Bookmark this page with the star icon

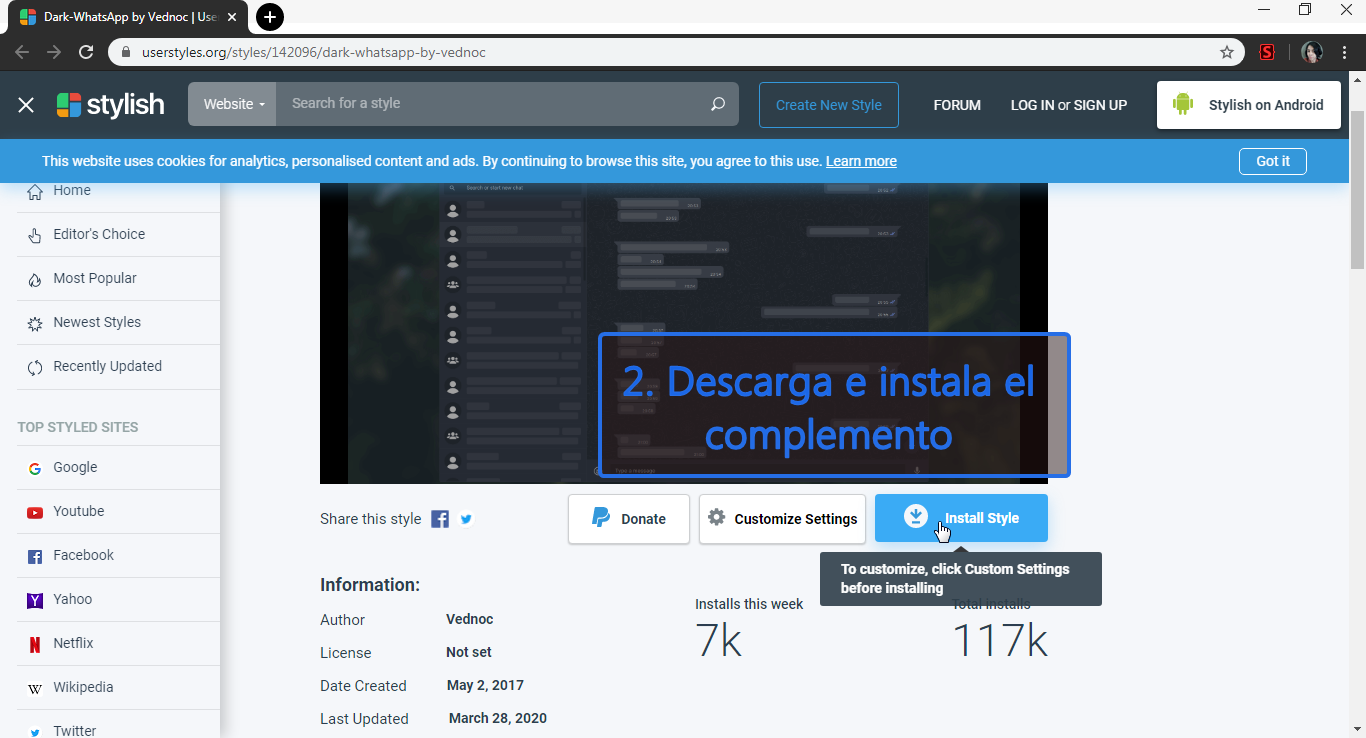pos(1227,52)
